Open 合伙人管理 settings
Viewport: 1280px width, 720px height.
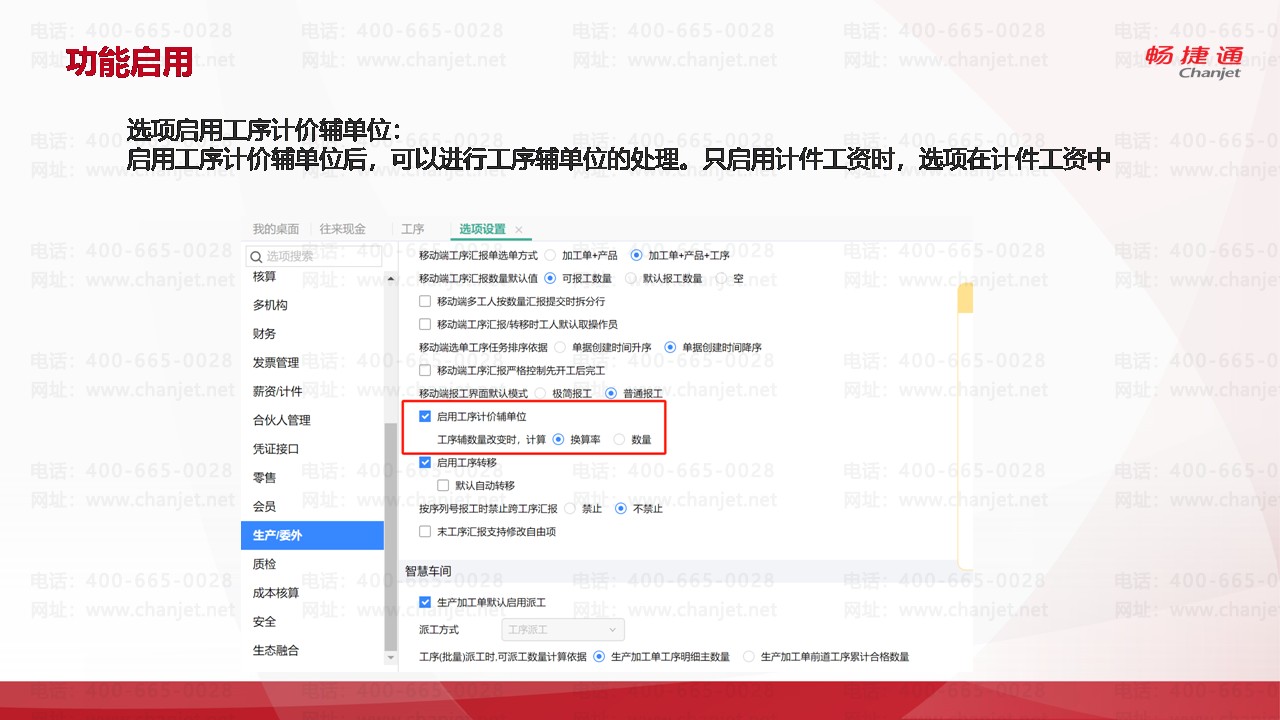(x=282, y=420)
